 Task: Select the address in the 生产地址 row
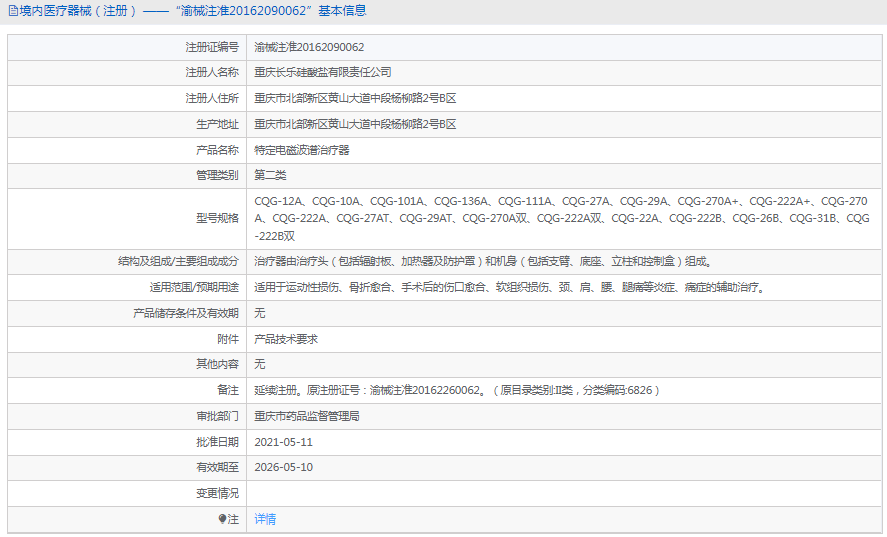click(x=355, y=124)
